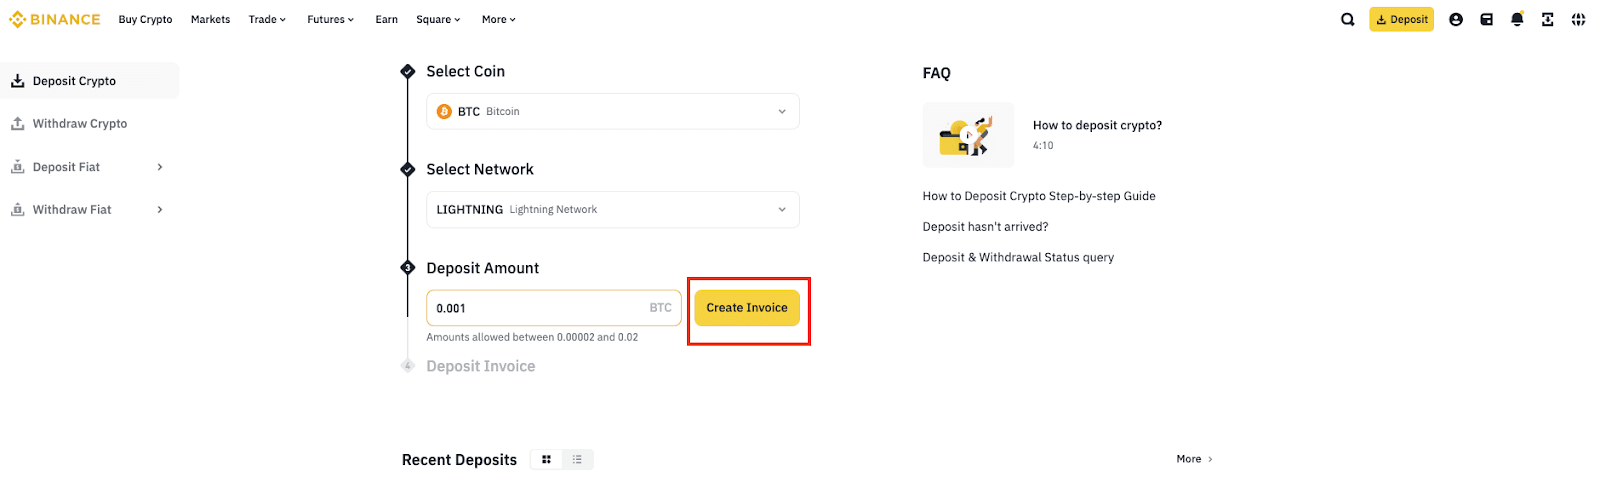Open the notifications bell
The image size is (1600, 483).
coord(1517,19)
